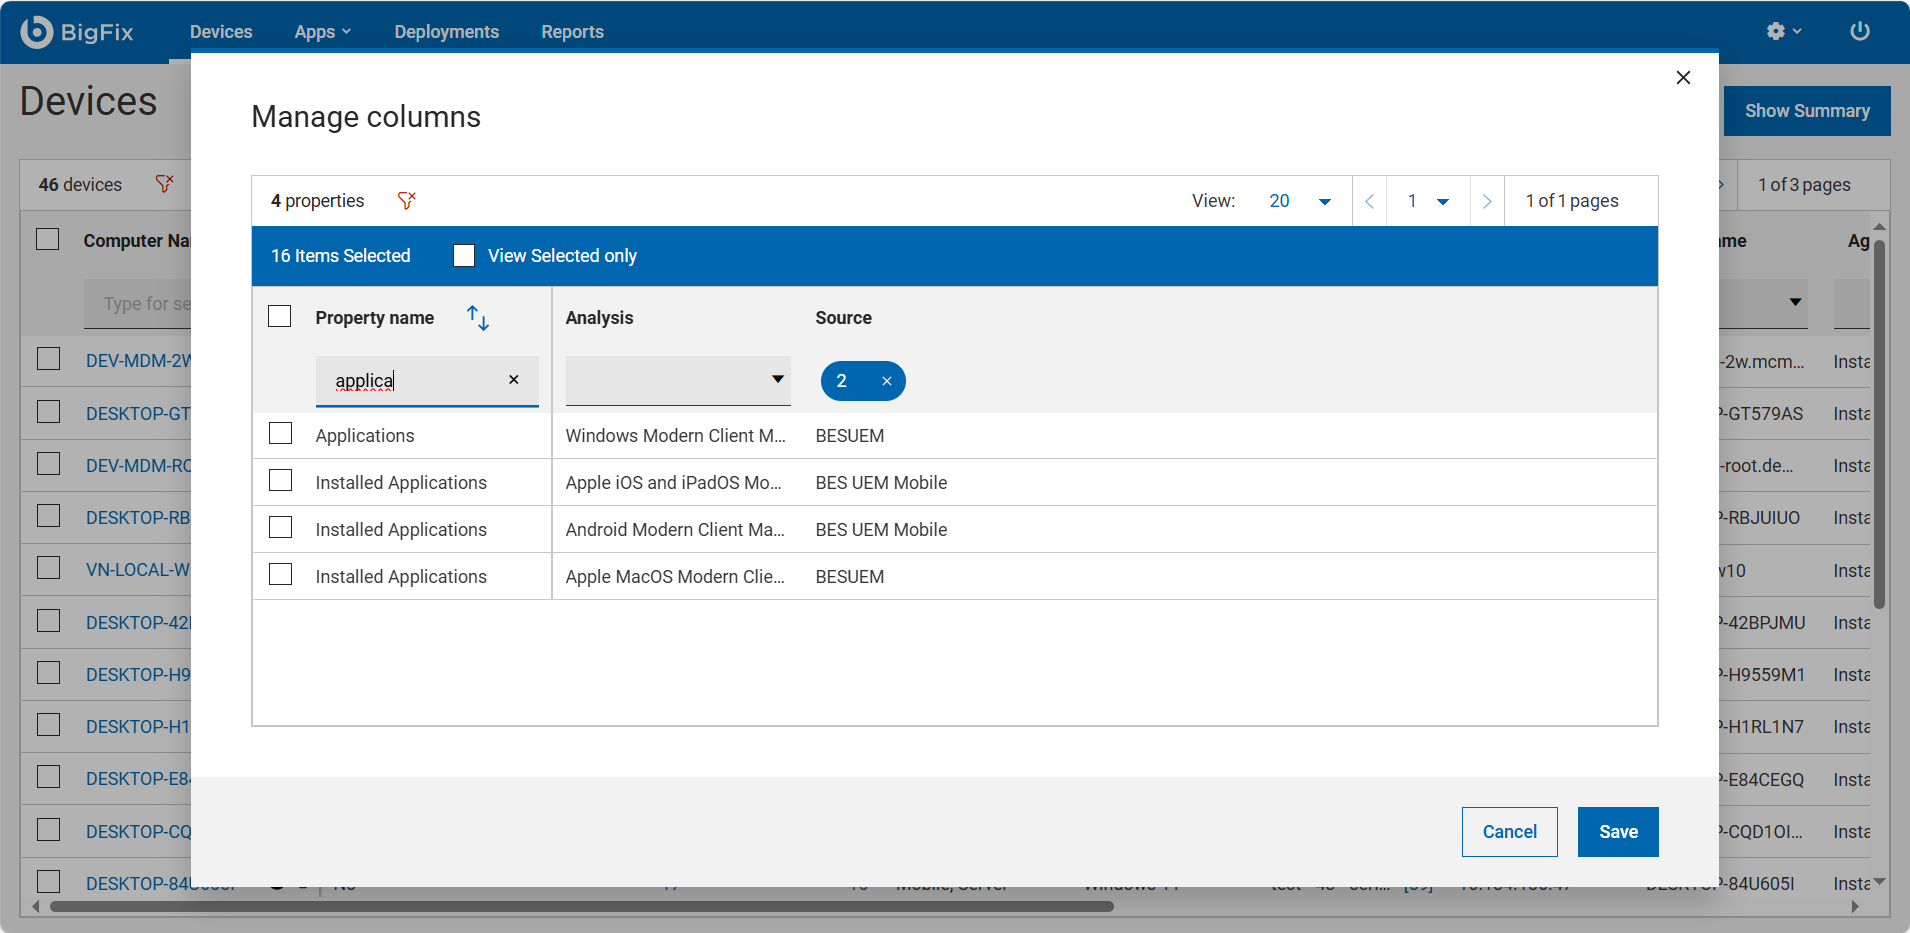1910x933 pixels.
Task: Sort by Property name arrows
Action: (x=478, y=318)
